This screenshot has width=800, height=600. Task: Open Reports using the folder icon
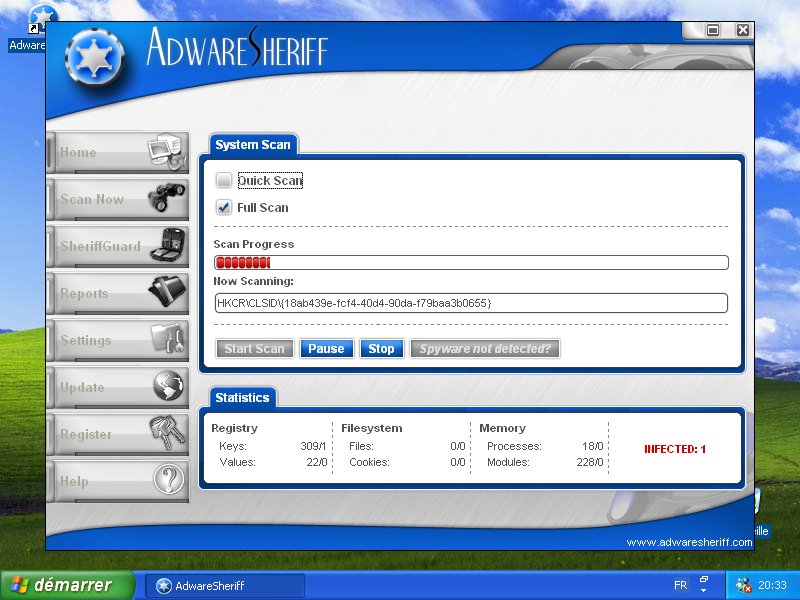pos(167,291)
